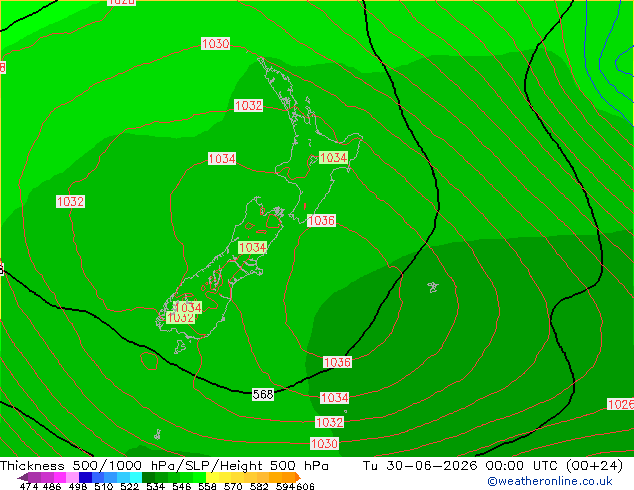634x490 pixels.
Task: Click the black 568 height contour label
Action: pos(263,394)
